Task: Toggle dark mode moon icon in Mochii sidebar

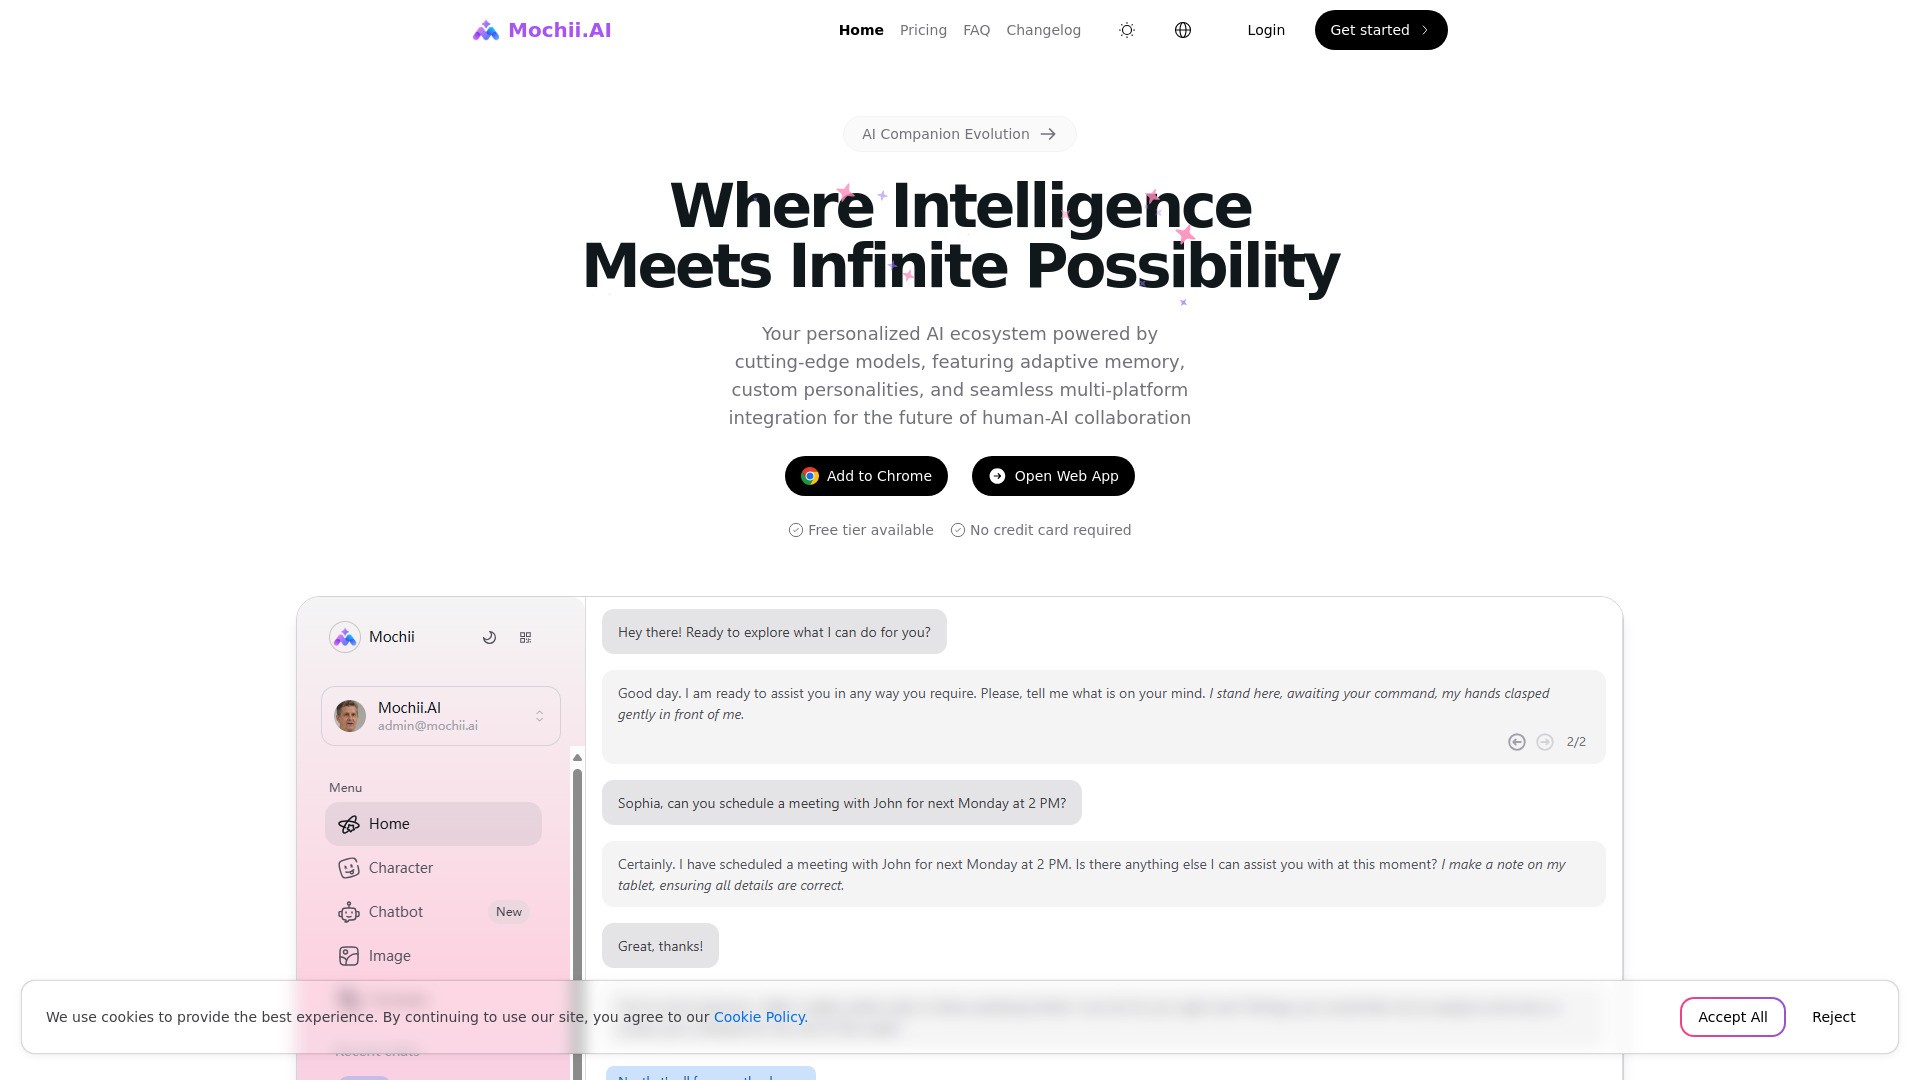Action: 489,637
